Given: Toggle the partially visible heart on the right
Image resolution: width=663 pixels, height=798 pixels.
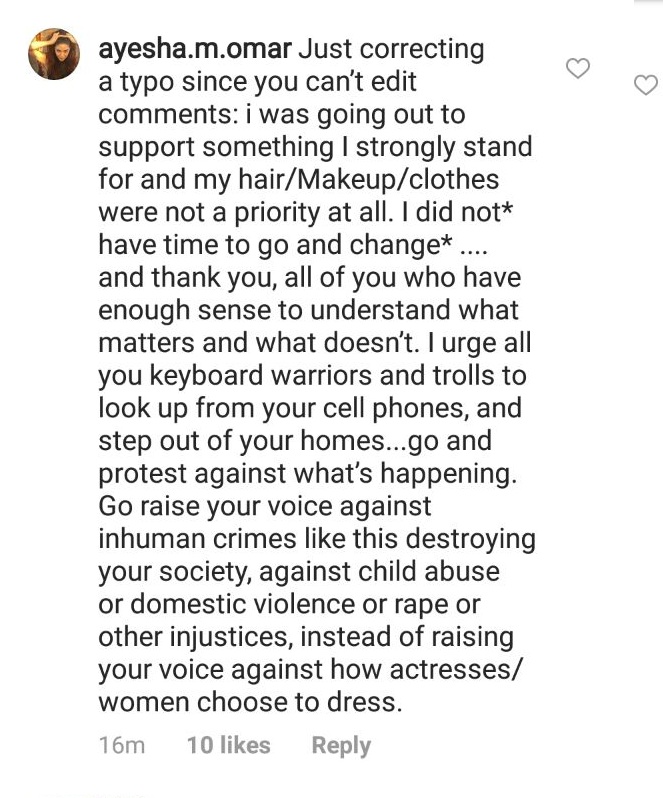Looking at the screenshot, I should (646, 84).
